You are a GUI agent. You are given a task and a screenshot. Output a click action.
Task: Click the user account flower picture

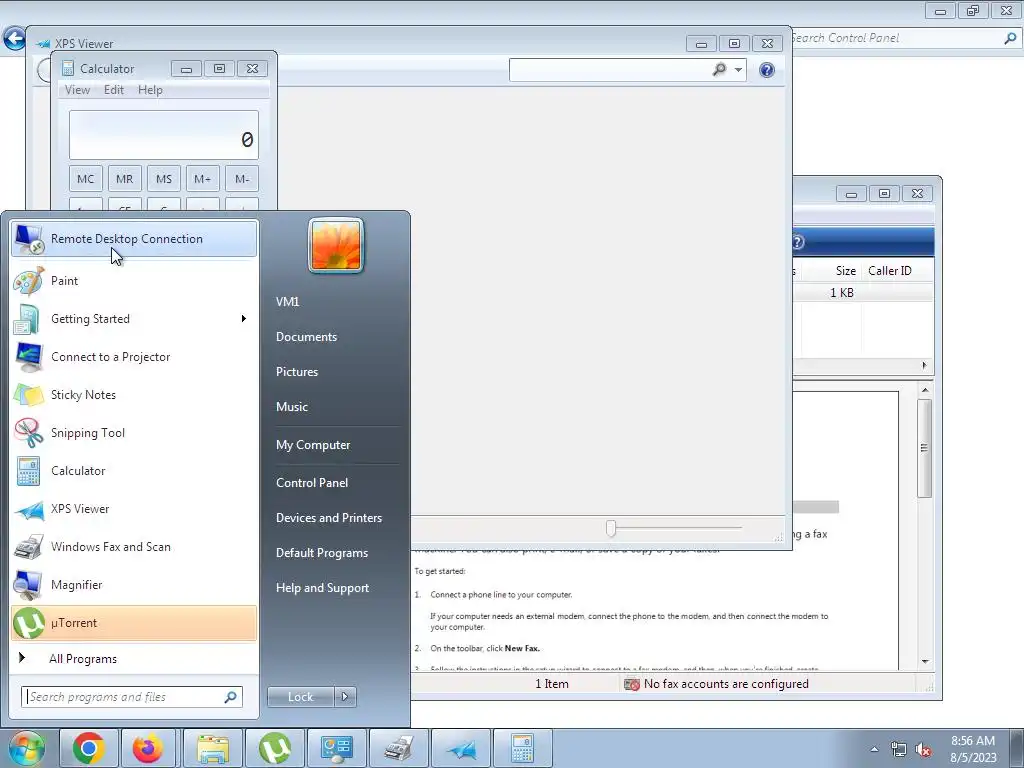tap(336, 245)
